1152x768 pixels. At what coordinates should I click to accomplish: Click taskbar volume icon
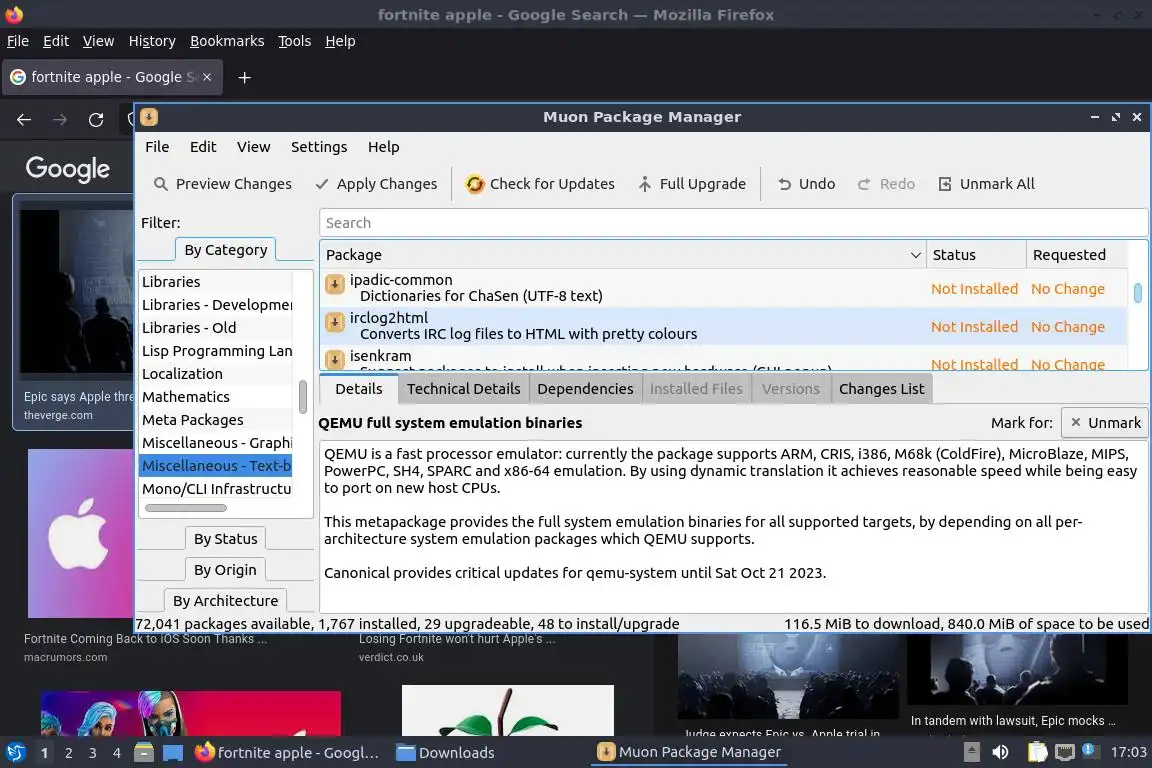point(1000,752)
